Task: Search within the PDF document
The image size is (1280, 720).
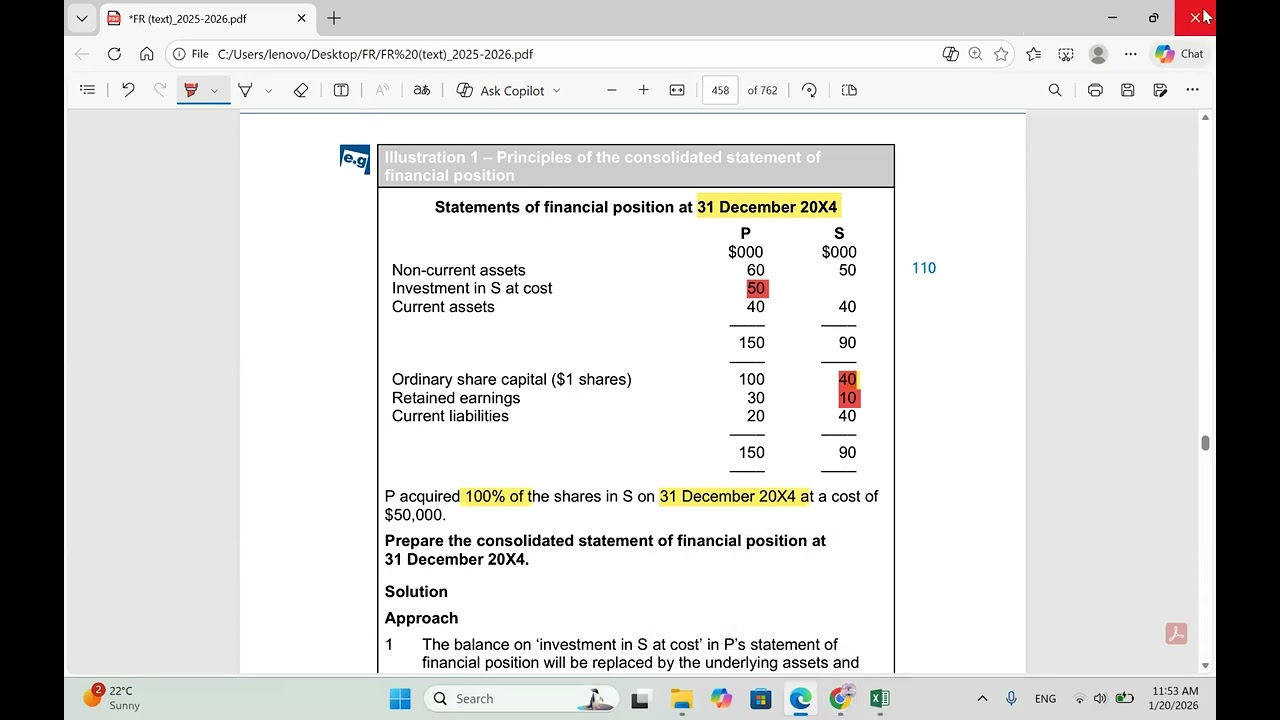Action: pos(1054,90)
